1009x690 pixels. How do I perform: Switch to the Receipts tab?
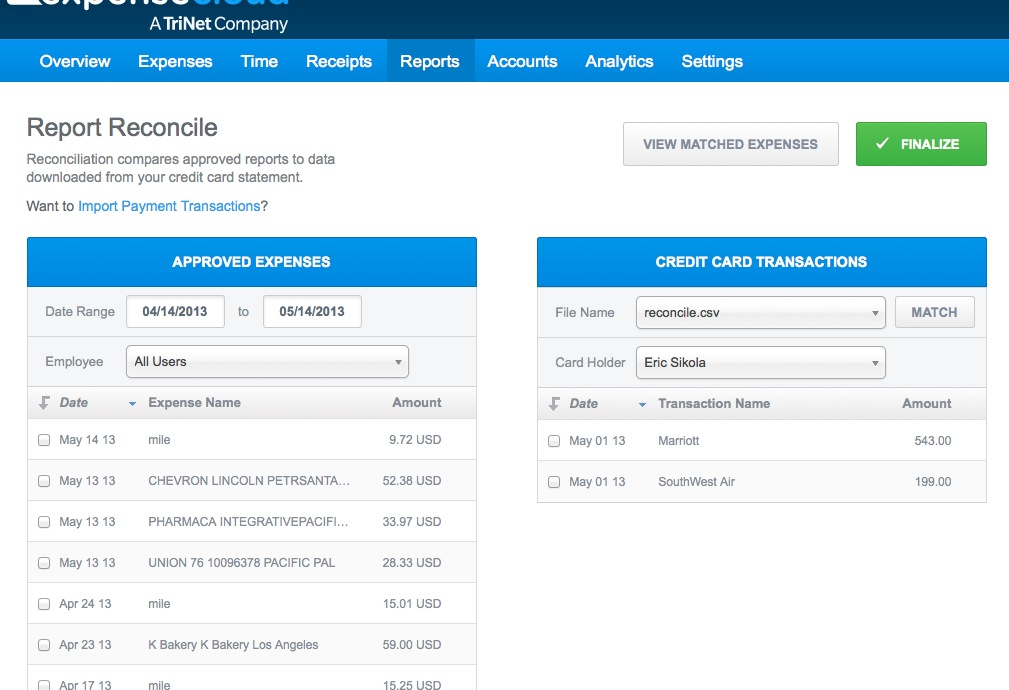(338, 61)
